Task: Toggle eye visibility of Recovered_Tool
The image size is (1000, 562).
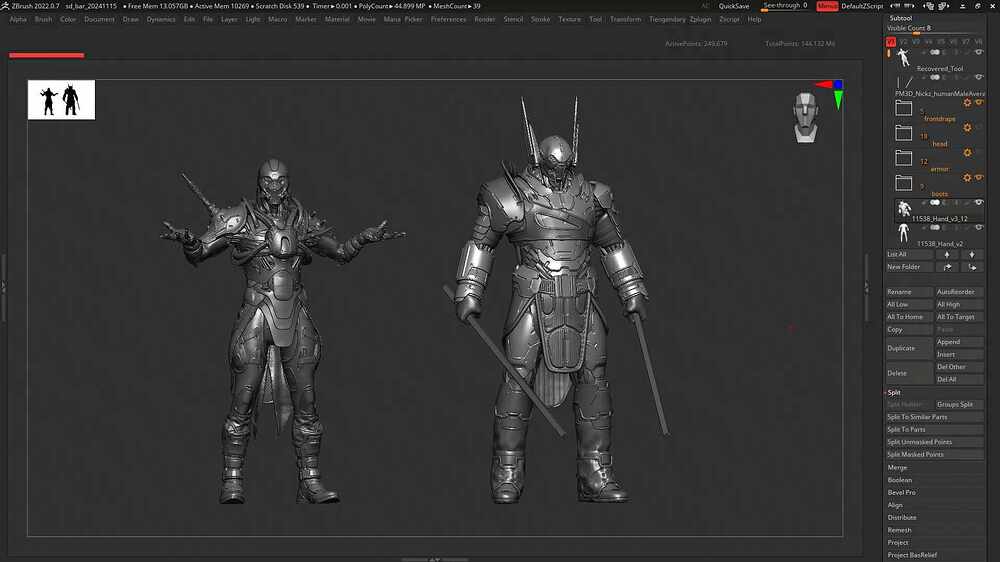Action: point(979,52)
